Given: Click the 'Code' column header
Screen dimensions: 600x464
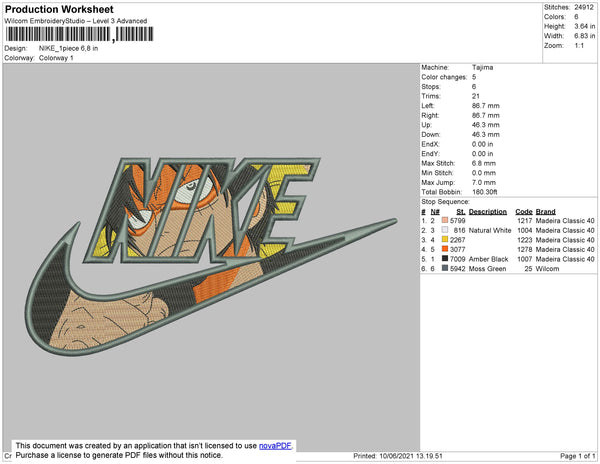Looking at the screenshot, I should (x=524, y=212).
